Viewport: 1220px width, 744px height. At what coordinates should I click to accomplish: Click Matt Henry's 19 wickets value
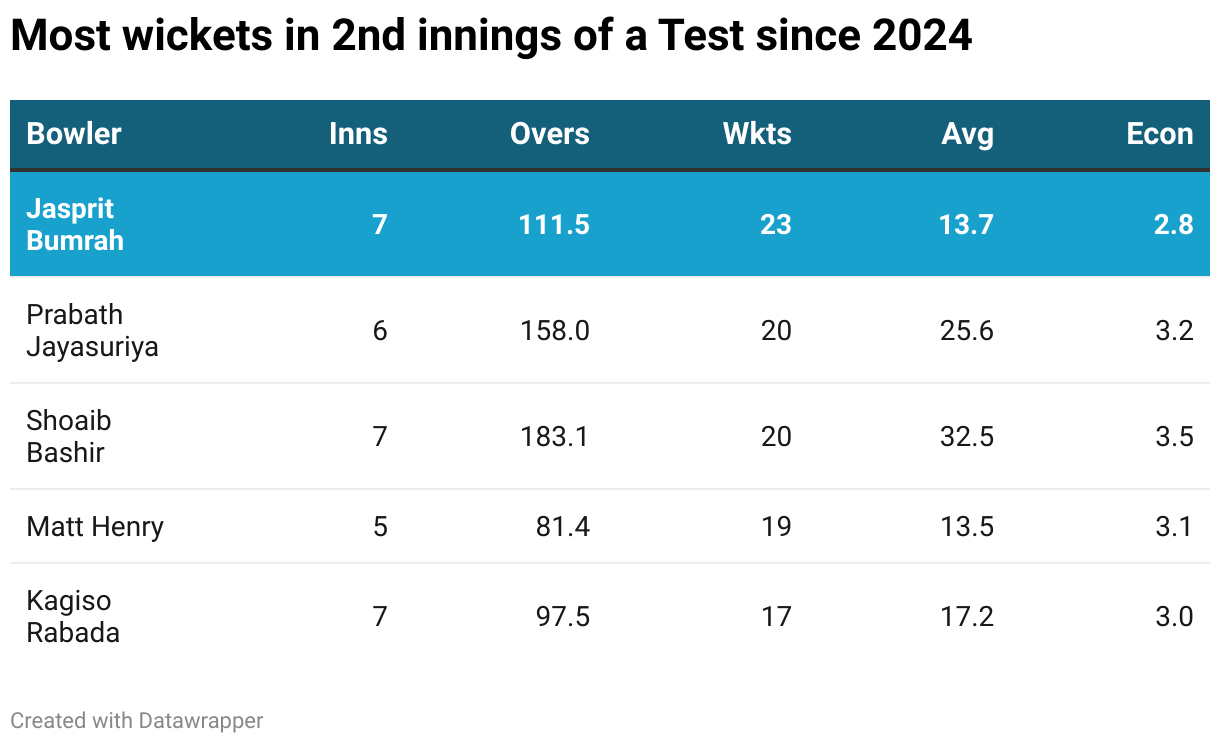pyautogui.click(x=776, y=526)
